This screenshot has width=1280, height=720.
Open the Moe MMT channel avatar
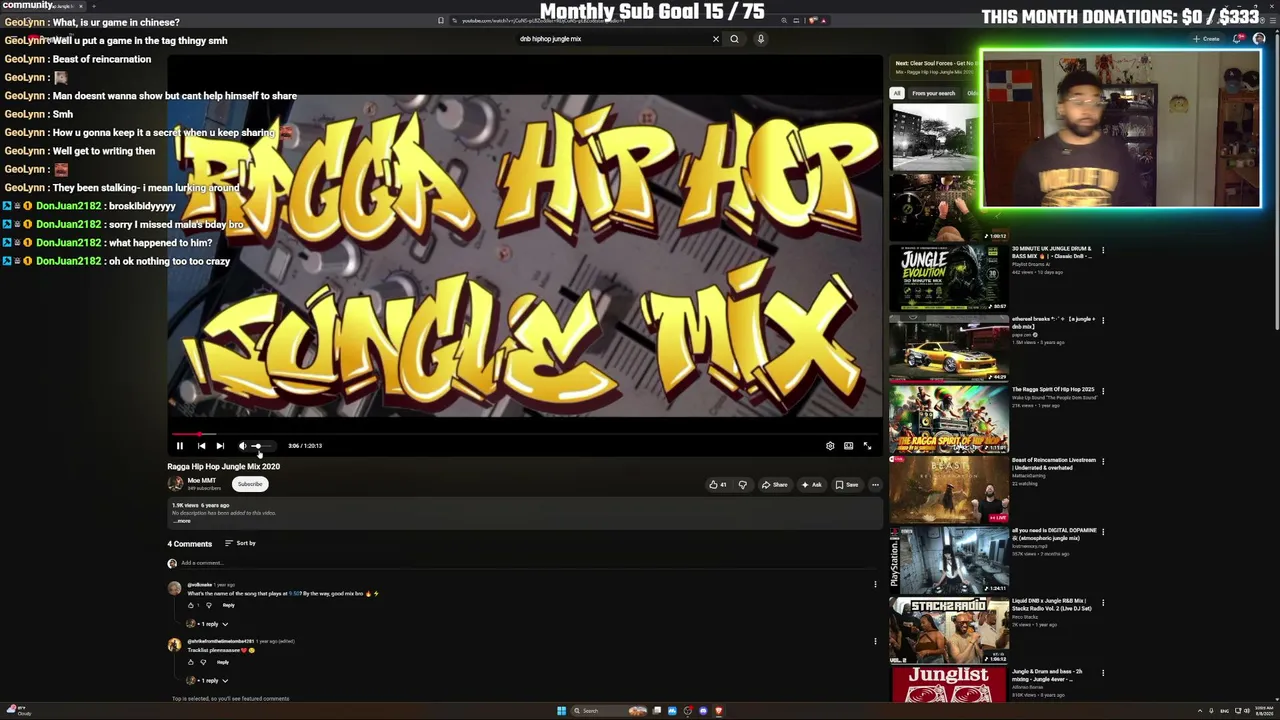175,484
